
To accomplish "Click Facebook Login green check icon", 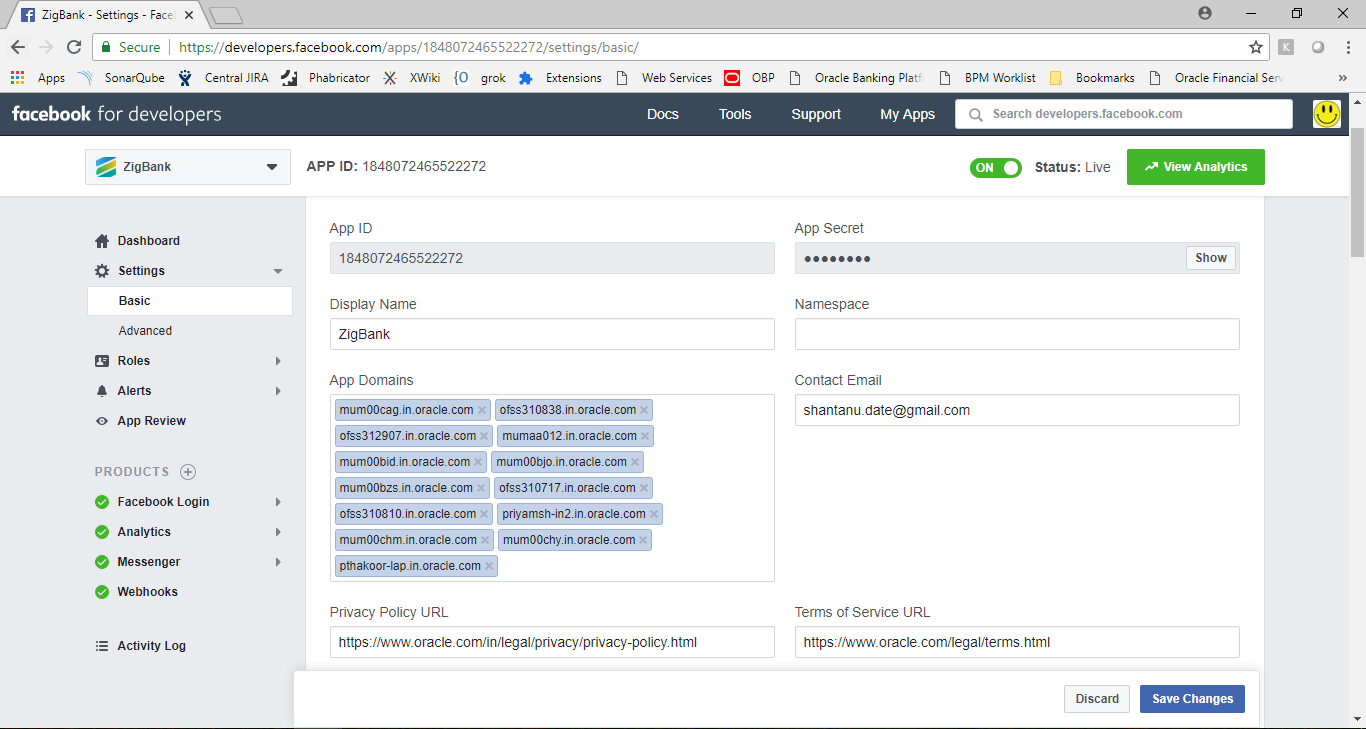I will (102, 502).
